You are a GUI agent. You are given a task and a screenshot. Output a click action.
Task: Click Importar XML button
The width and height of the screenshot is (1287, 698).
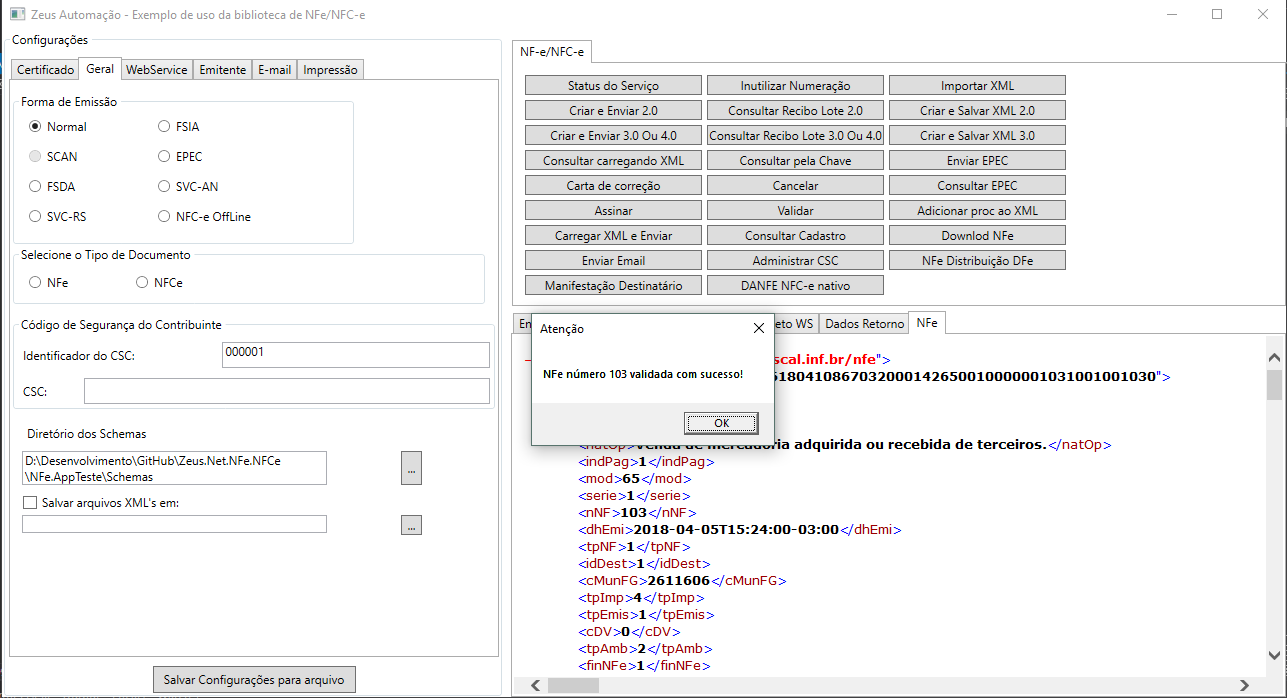pyautogui.click(x=977, y=86)
